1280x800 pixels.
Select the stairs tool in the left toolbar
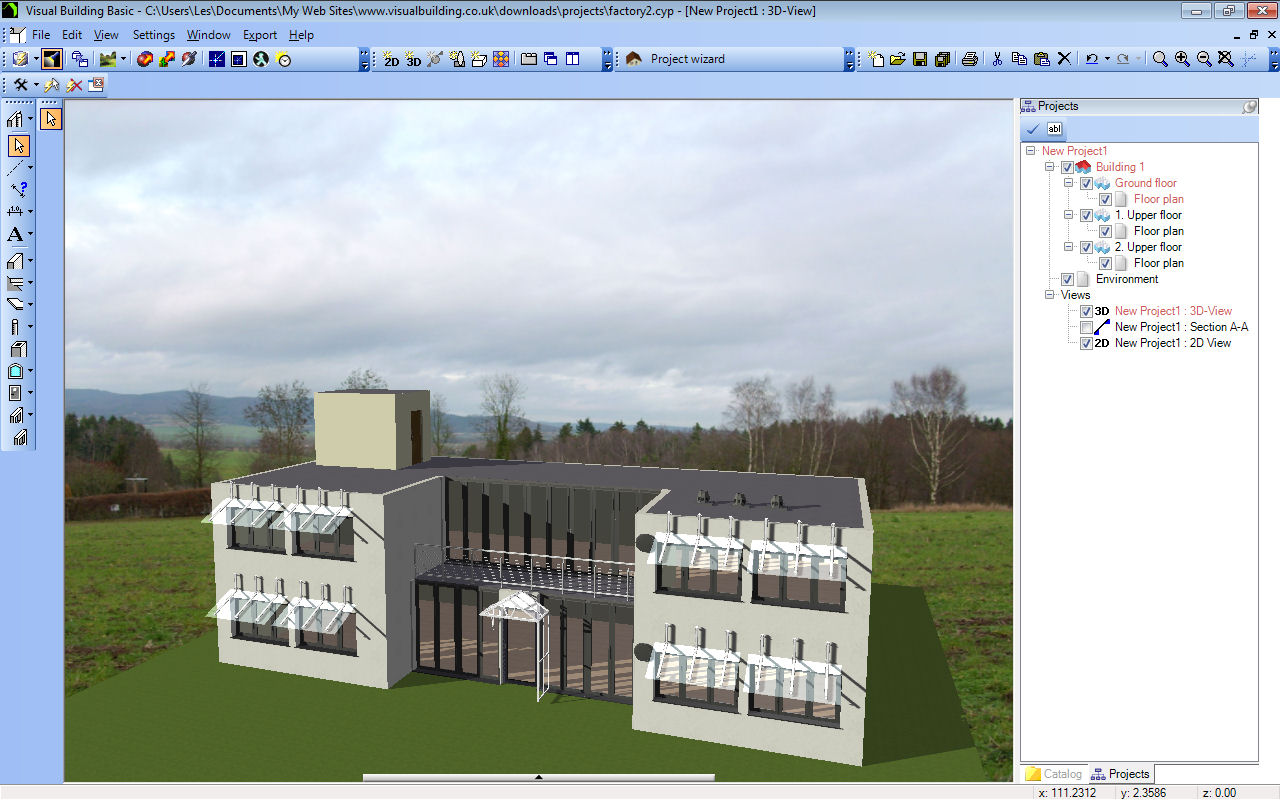tap(15, 415)
